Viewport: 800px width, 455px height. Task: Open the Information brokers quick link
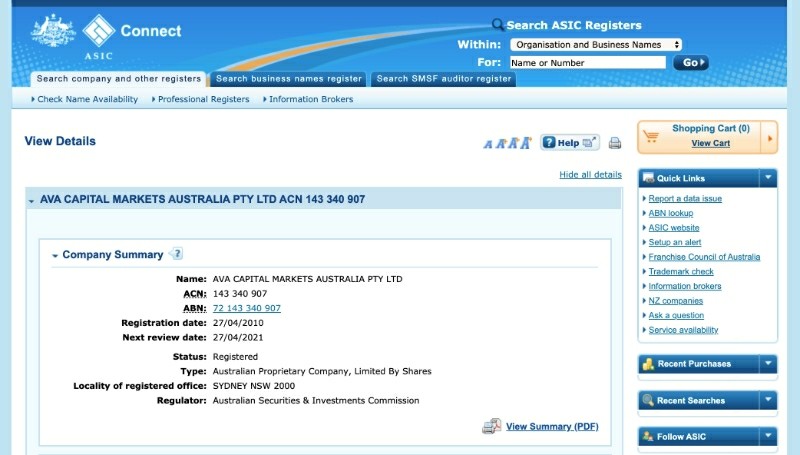pyautogui.click(x=685, y=286)
